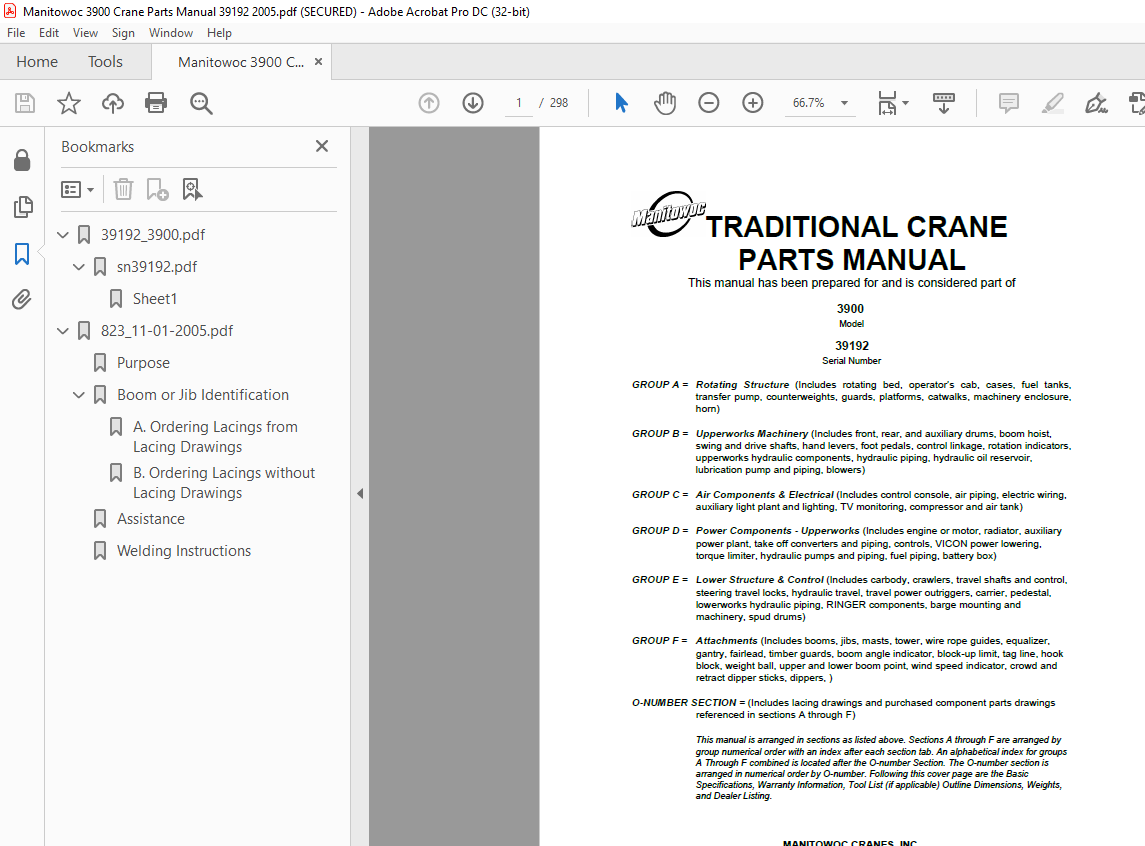The height and width of the screenshot is (846, 1145).
Task: Open the Edit menu
Action: tap(49, 33)
